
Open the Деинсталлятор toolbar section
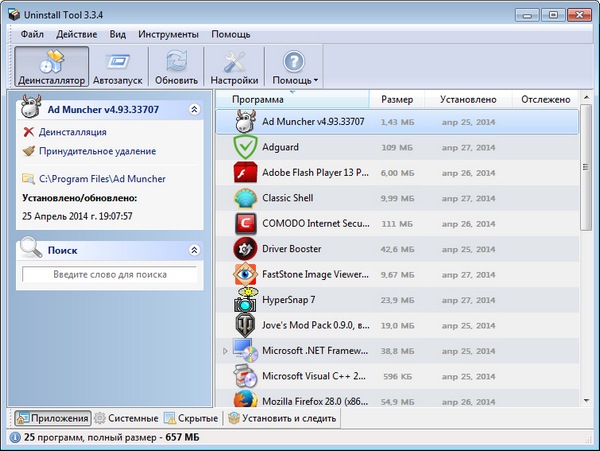pyautogui.click(x=51, y=66)
